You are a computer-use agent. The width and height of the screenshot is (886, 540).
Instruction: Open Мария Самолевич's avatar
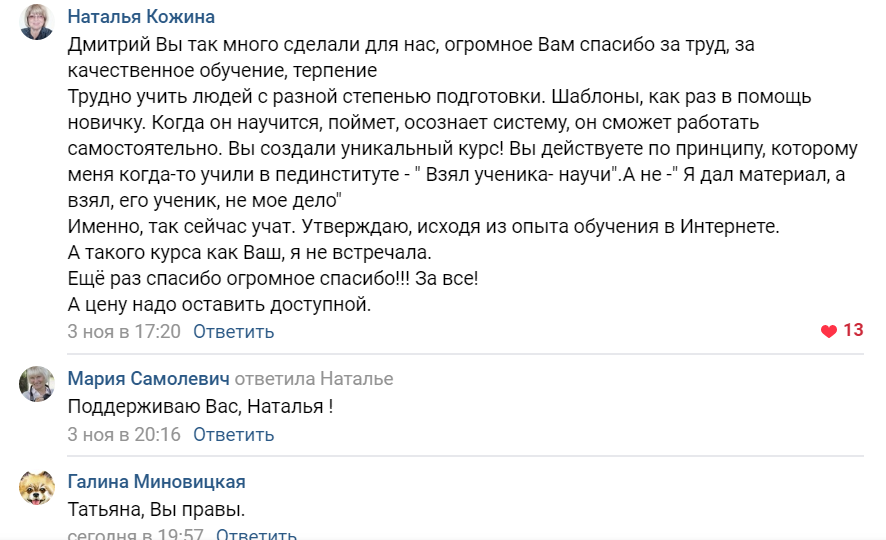pyautogui.click(x=37, y=384)
